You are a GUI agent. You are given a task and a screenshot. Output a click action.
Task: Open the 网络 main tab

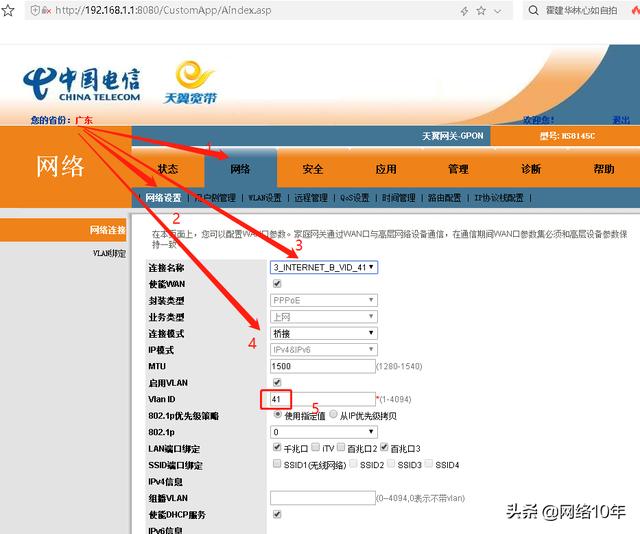pyautogui.click(x=240, y=169)
